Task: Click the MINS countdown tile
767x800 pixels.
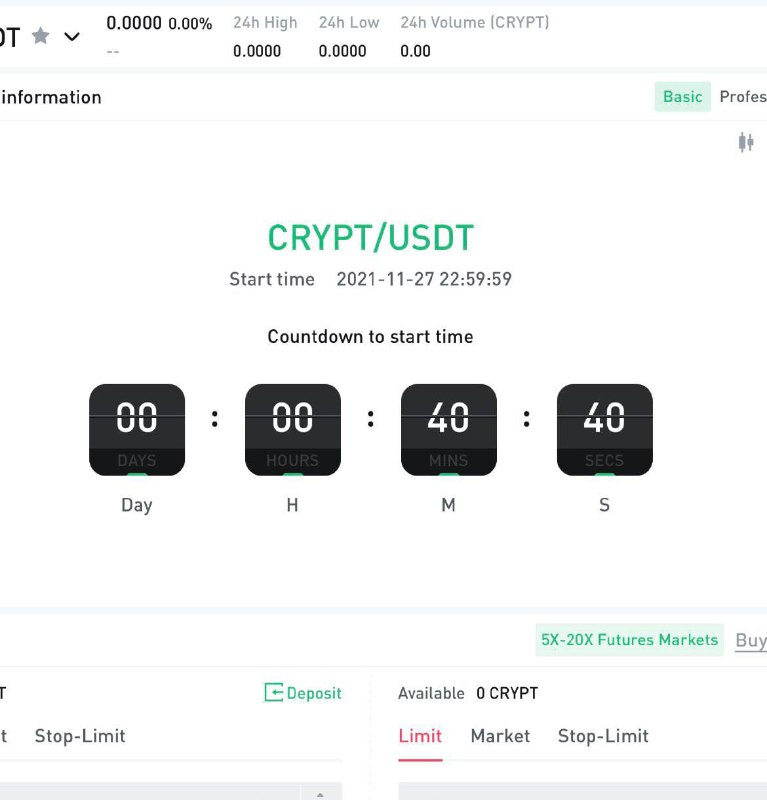Action: coord(449,430)
